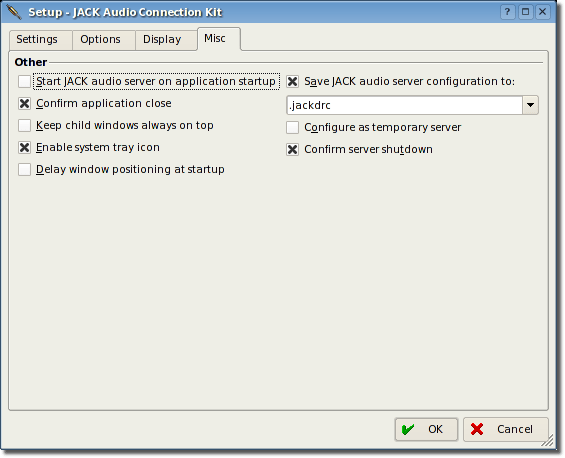Click into the .jackdrc filename field
This screenshot has width=565, height=458.
tap(405, 105)
